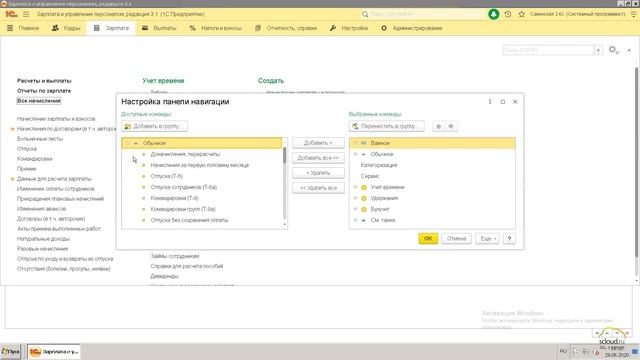Open Займы сотрудникам link

coord(175,256)
